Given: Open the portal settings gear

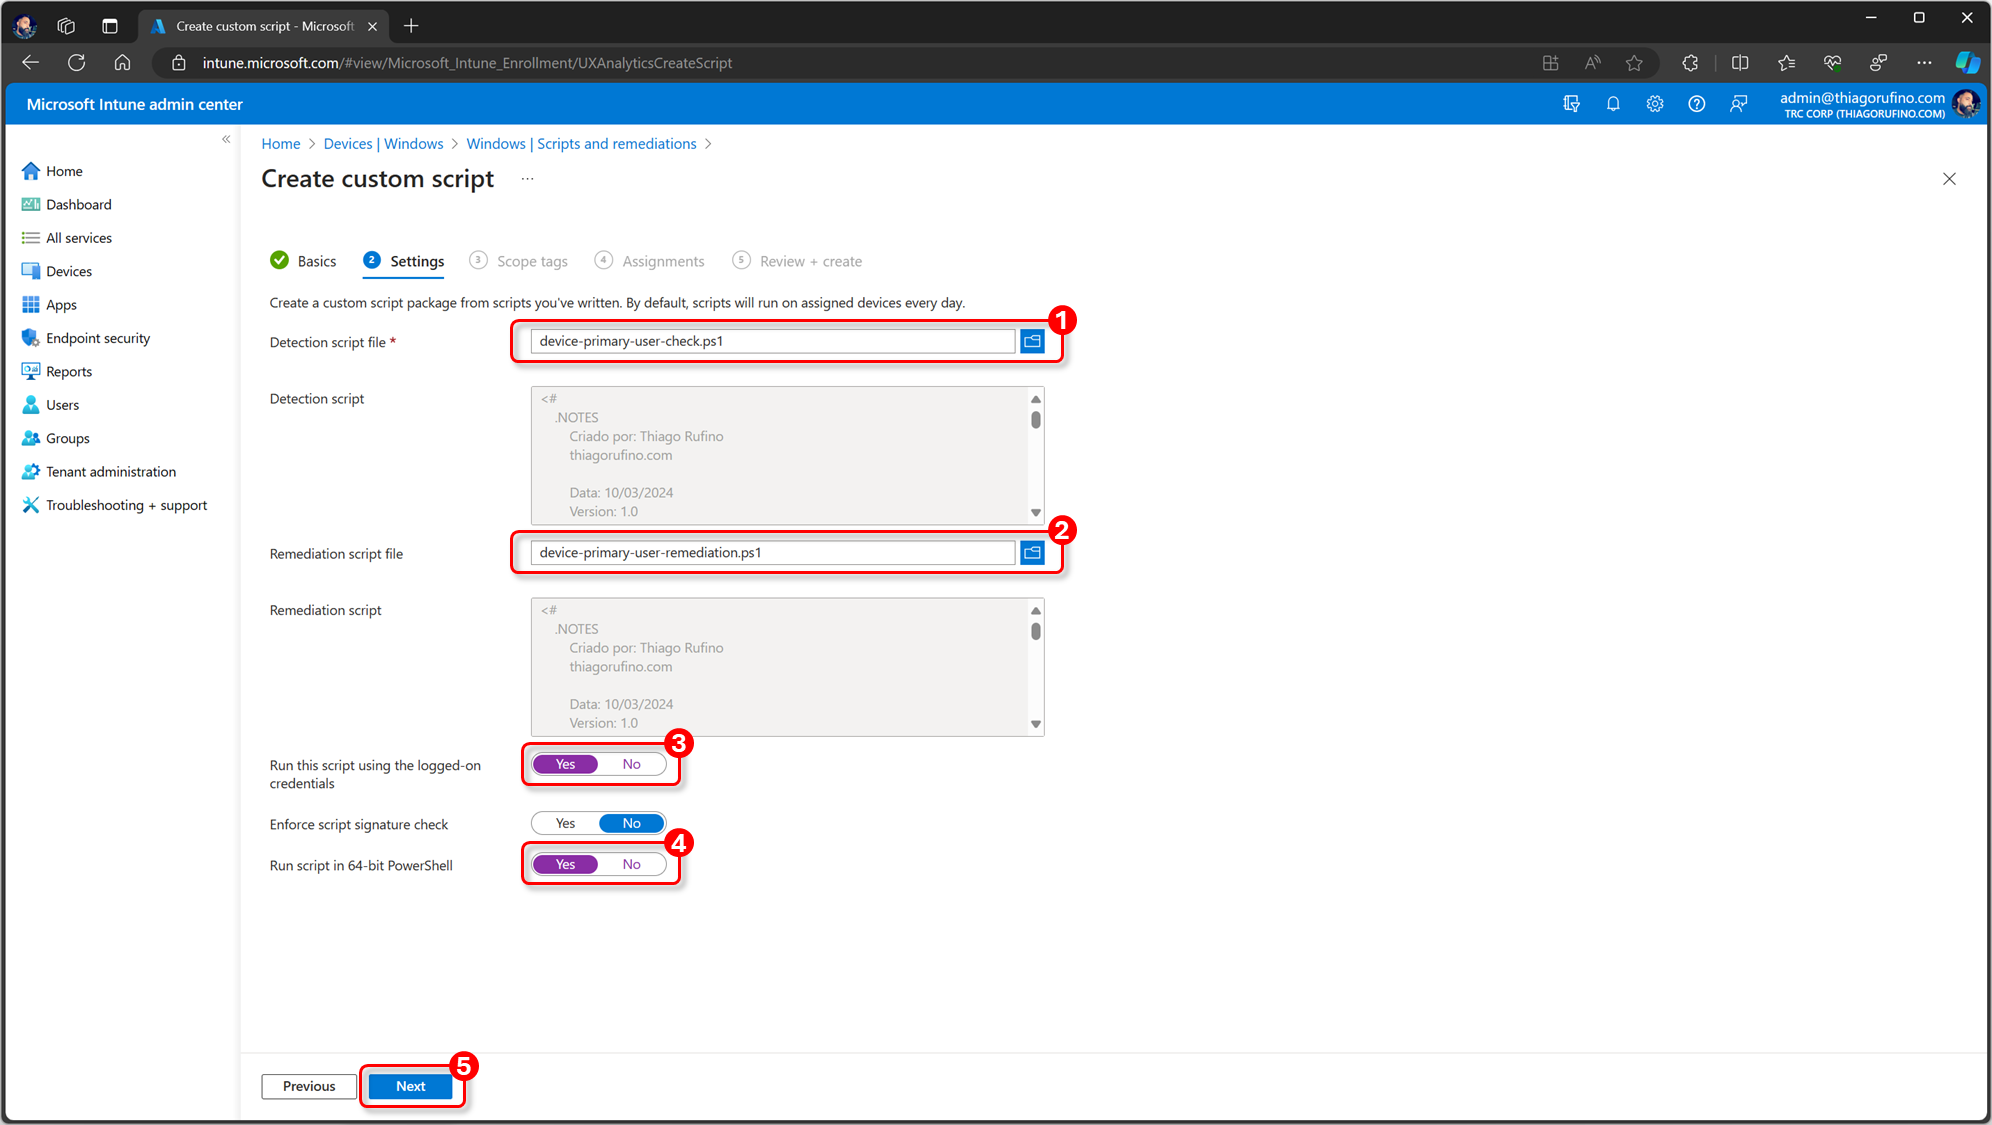Looking at the screenshot, I should 1655,104.
